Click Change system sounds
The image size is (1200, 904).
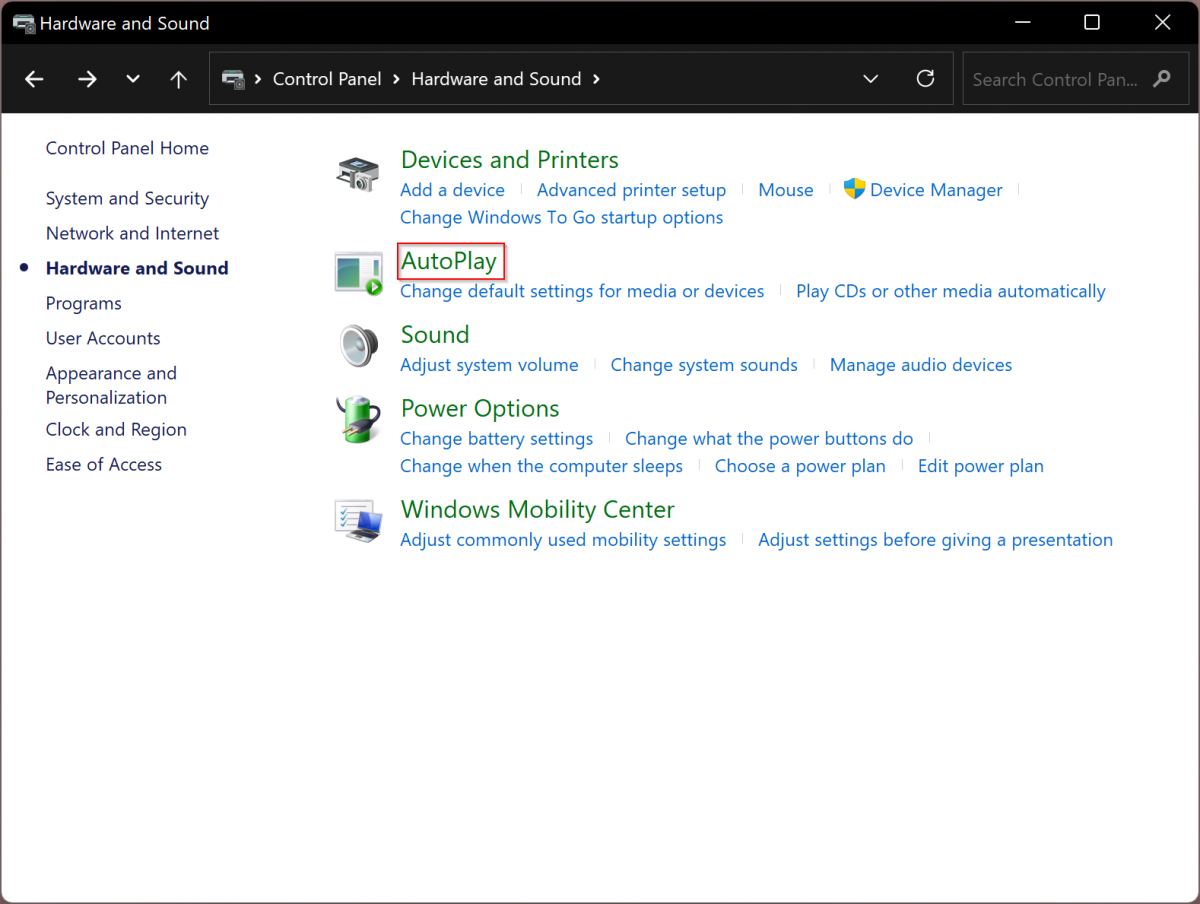704,365
